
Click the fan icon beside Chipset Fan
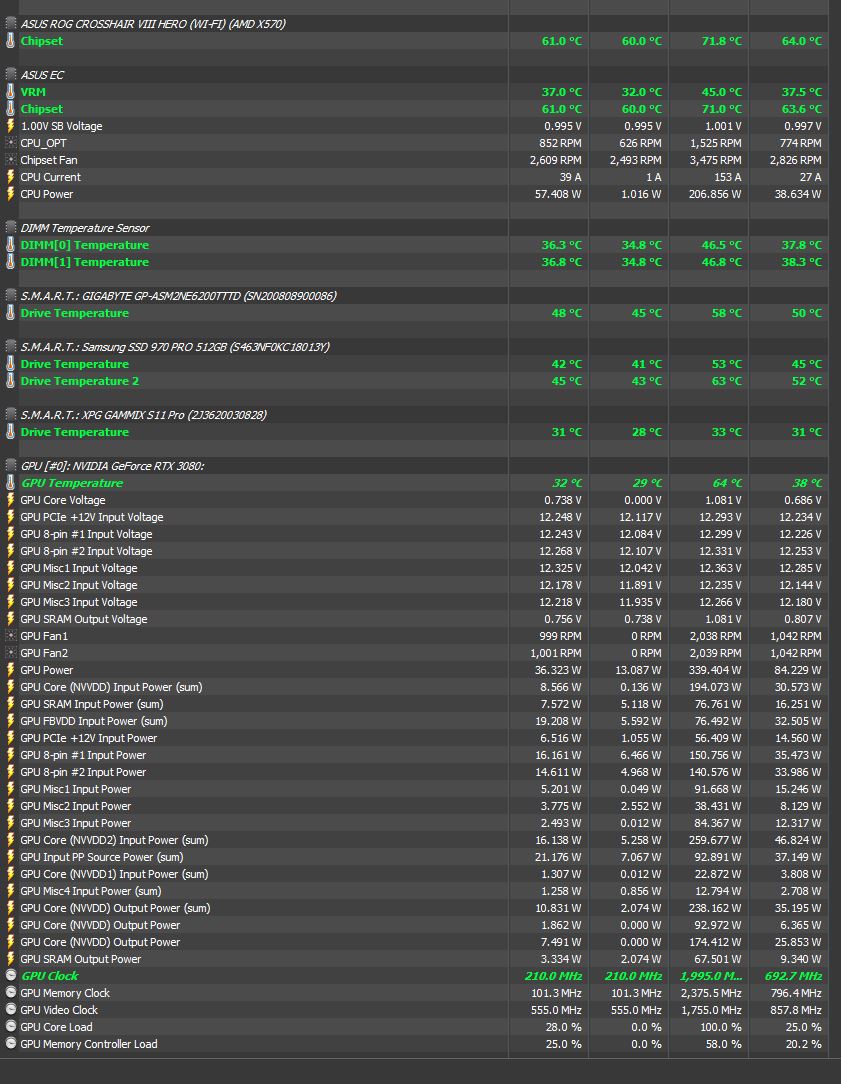(10, 160)
